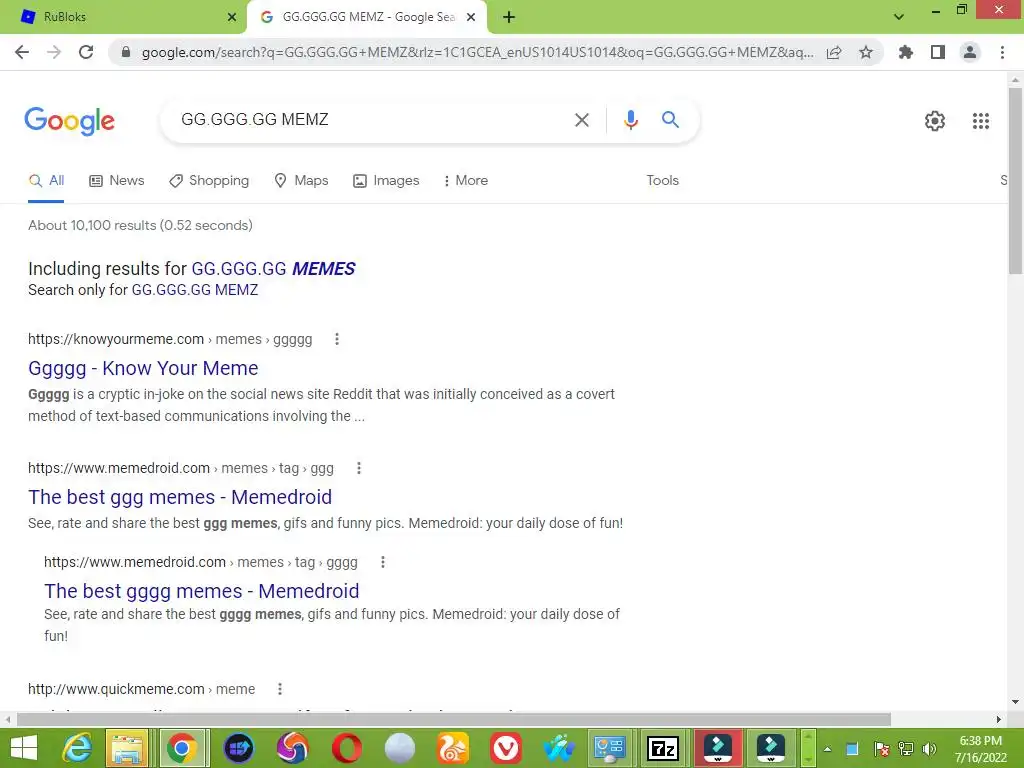Switch to the Images results tab
The image size is (1024, 768).
[386, 181]
